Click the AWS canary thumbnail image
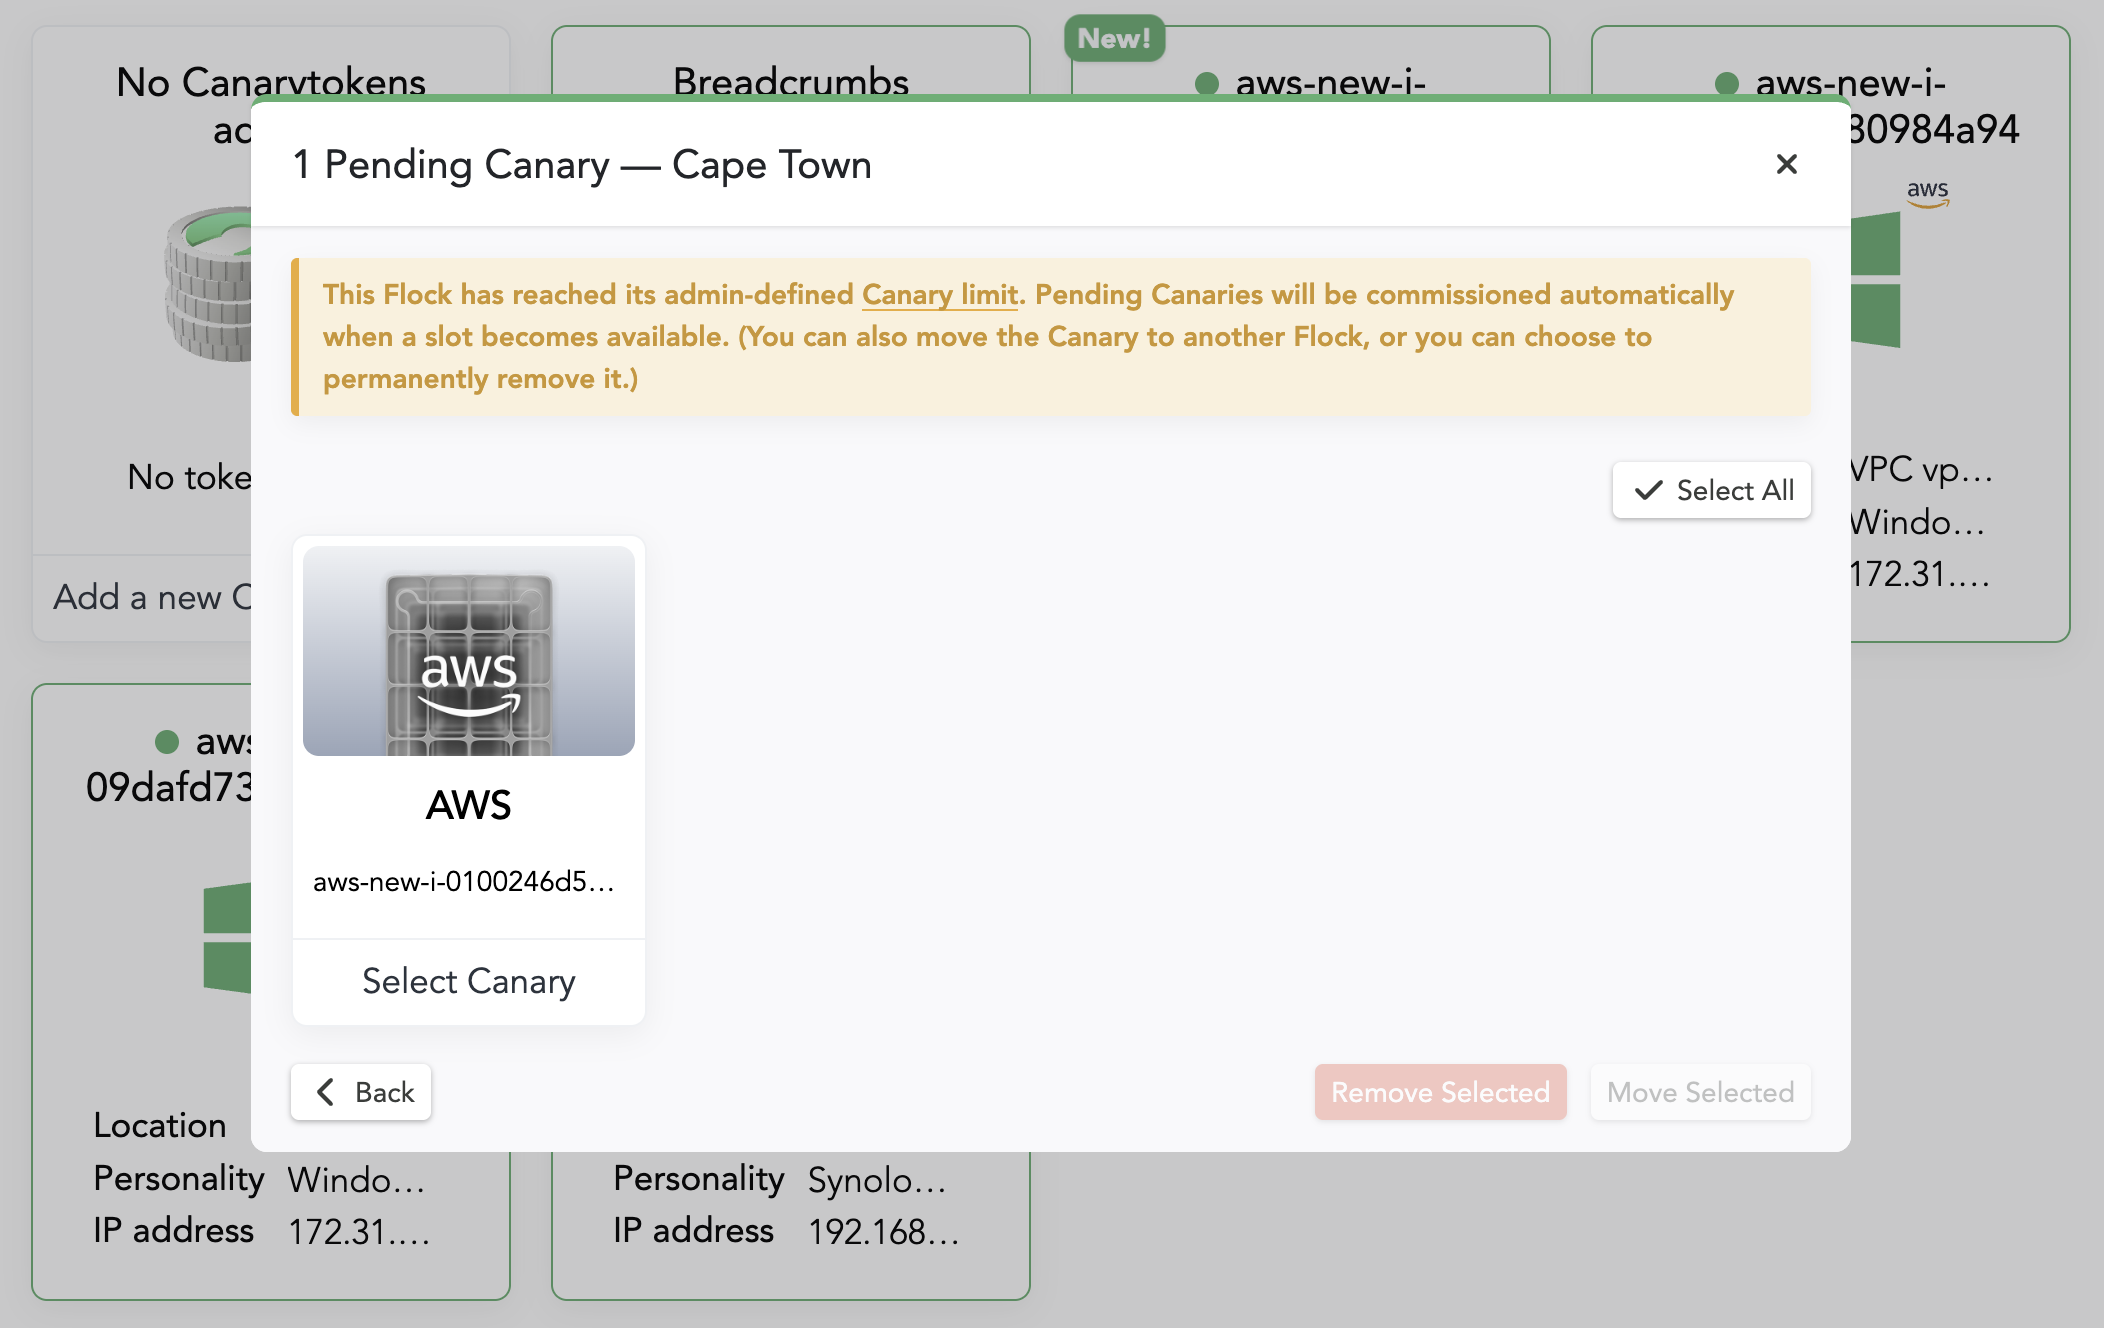2104x1328 pixels. (x=468, y=651)
